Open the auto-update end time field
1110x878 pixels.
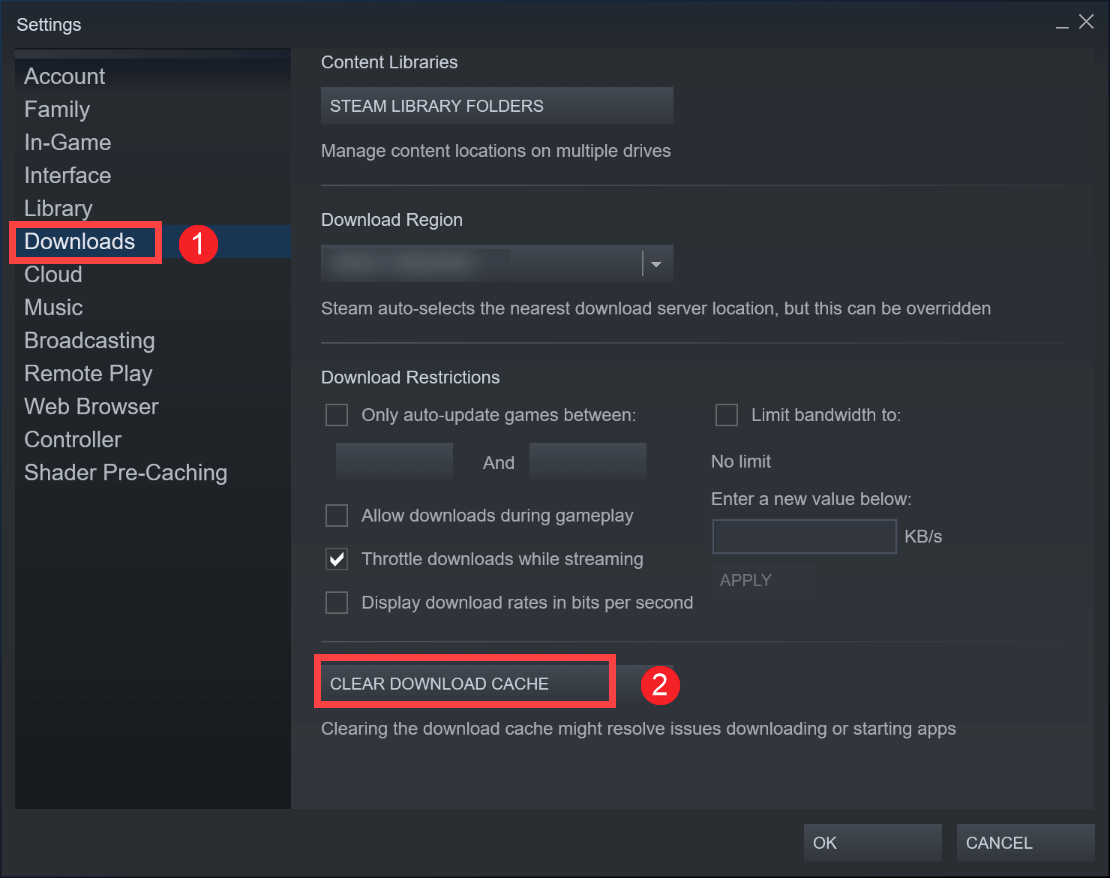coord(588,461)
